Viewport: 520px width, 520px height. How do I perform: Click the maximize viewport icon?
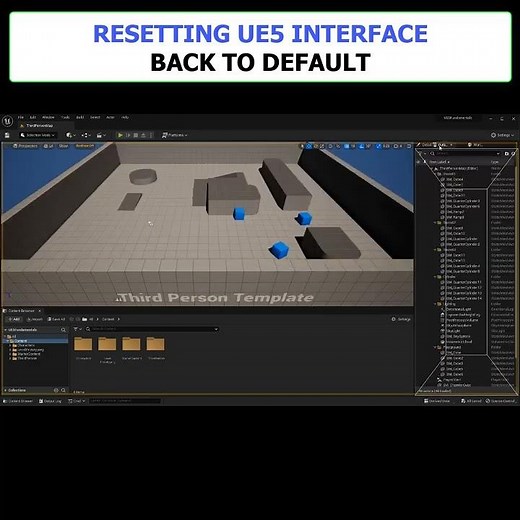click(x=409, y=146)
